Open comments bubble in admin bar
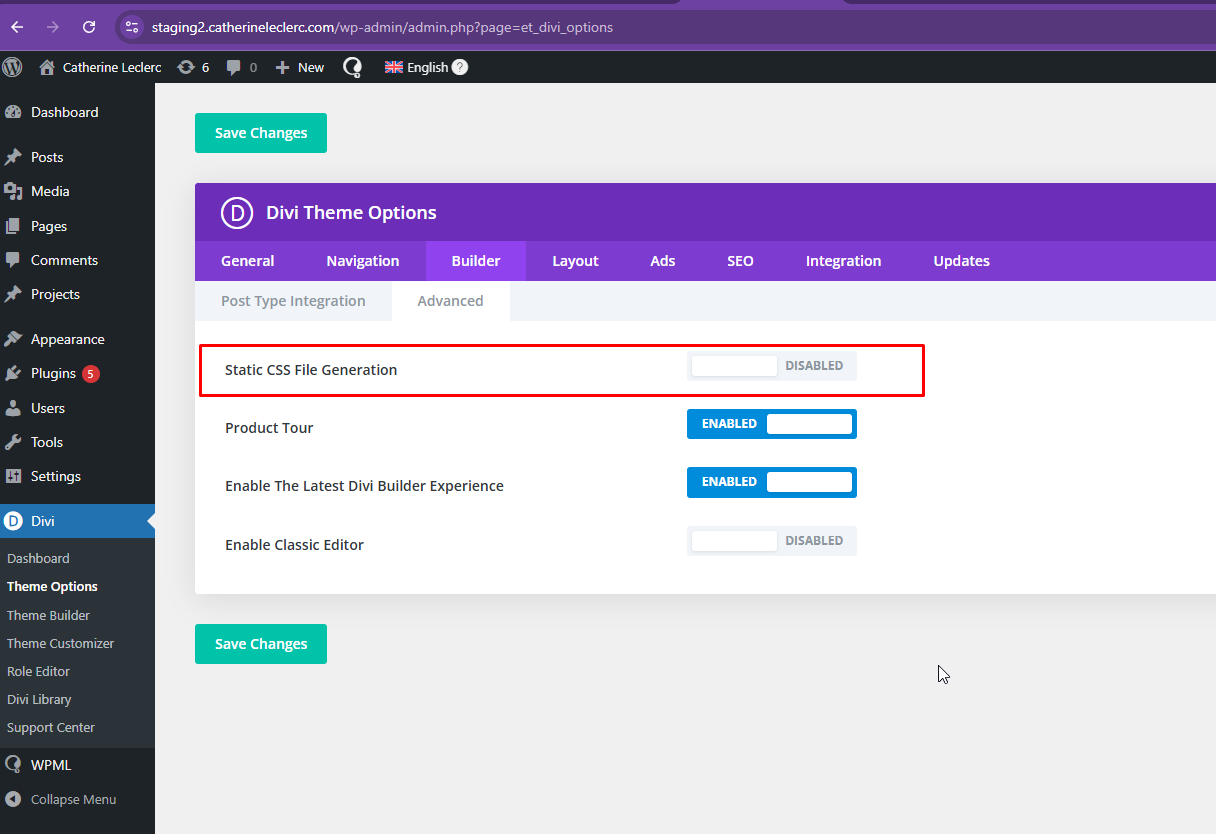 tap(241, 67)
